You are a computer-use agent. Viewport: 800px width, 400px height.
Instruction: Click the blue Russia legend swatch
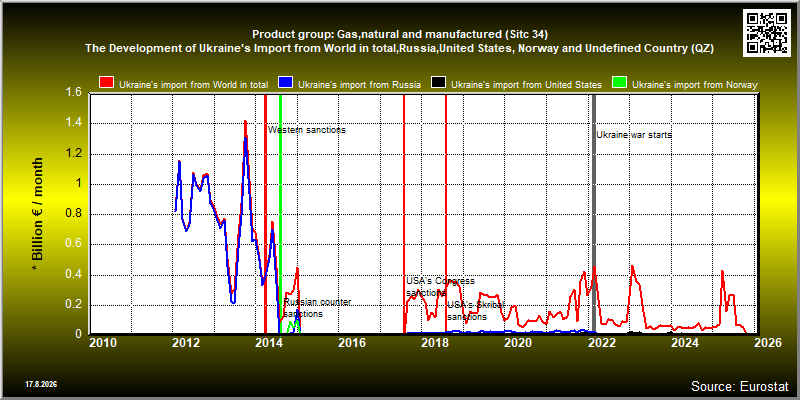[x=285, y=83]
